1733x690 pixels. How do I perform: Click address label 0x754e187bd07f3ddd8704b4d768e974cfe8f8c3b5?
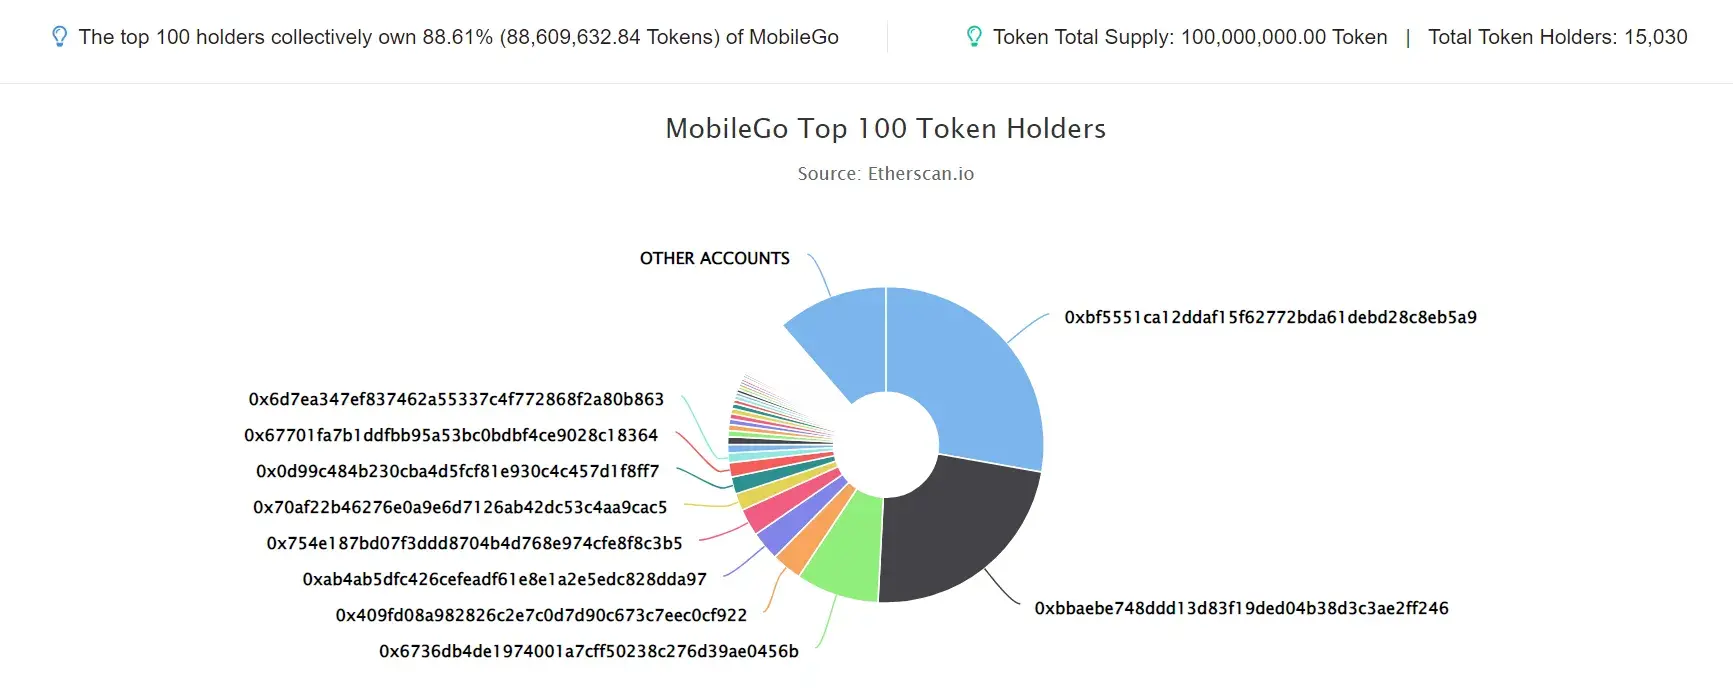point(474,543)
